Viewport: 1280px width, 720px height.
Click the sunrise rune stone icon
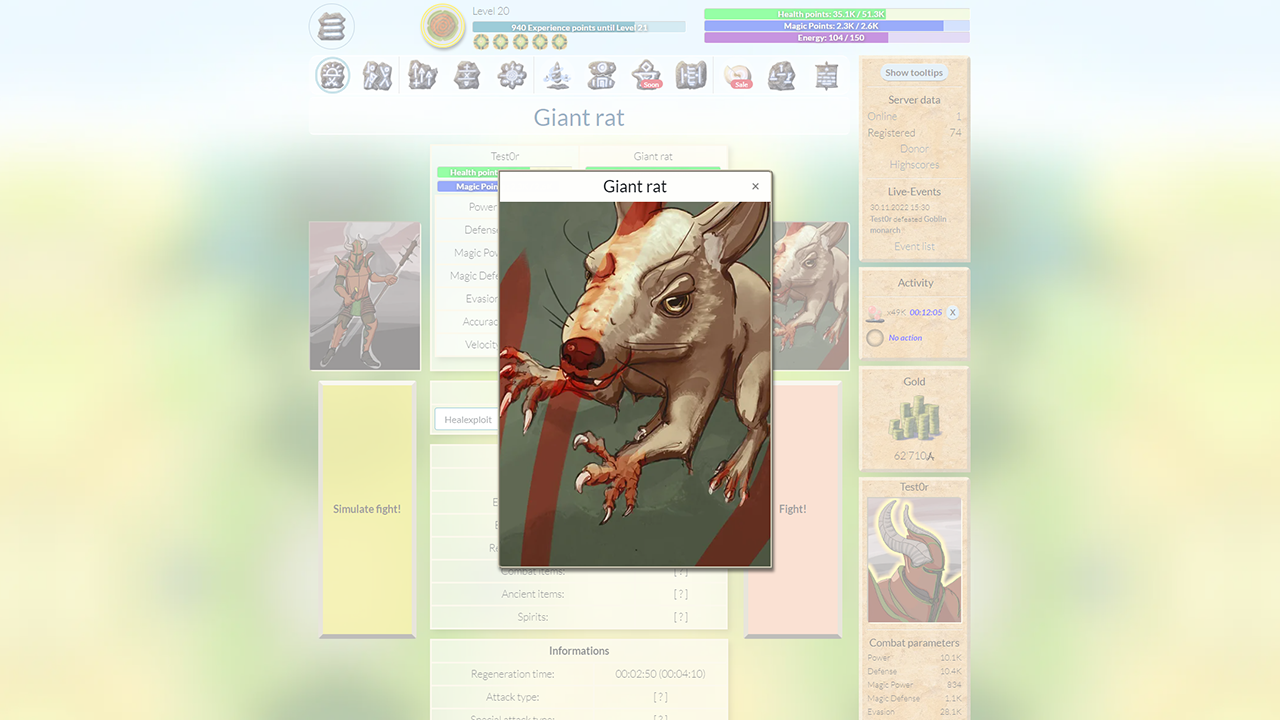coord(333,76)
